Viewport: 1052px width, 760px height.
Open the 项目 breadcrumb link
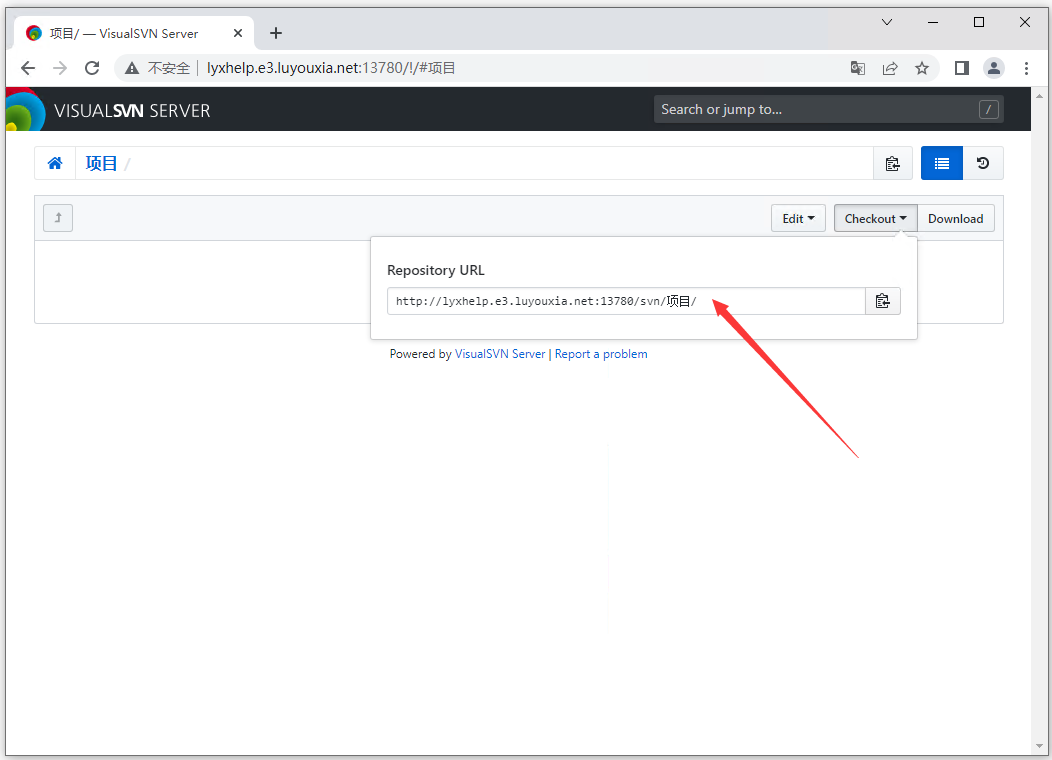coord(101,163)
